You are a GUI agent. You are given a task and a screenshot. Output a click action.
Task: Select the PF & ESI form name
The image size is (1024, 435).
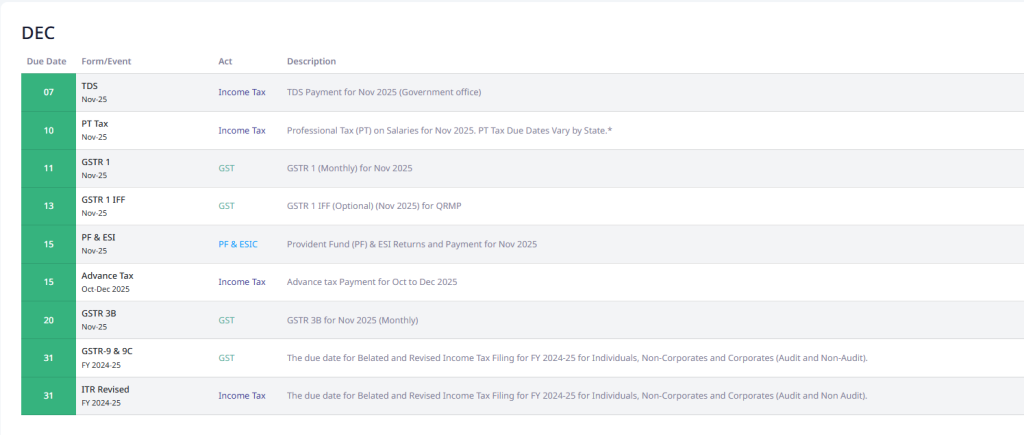point(99,238)
